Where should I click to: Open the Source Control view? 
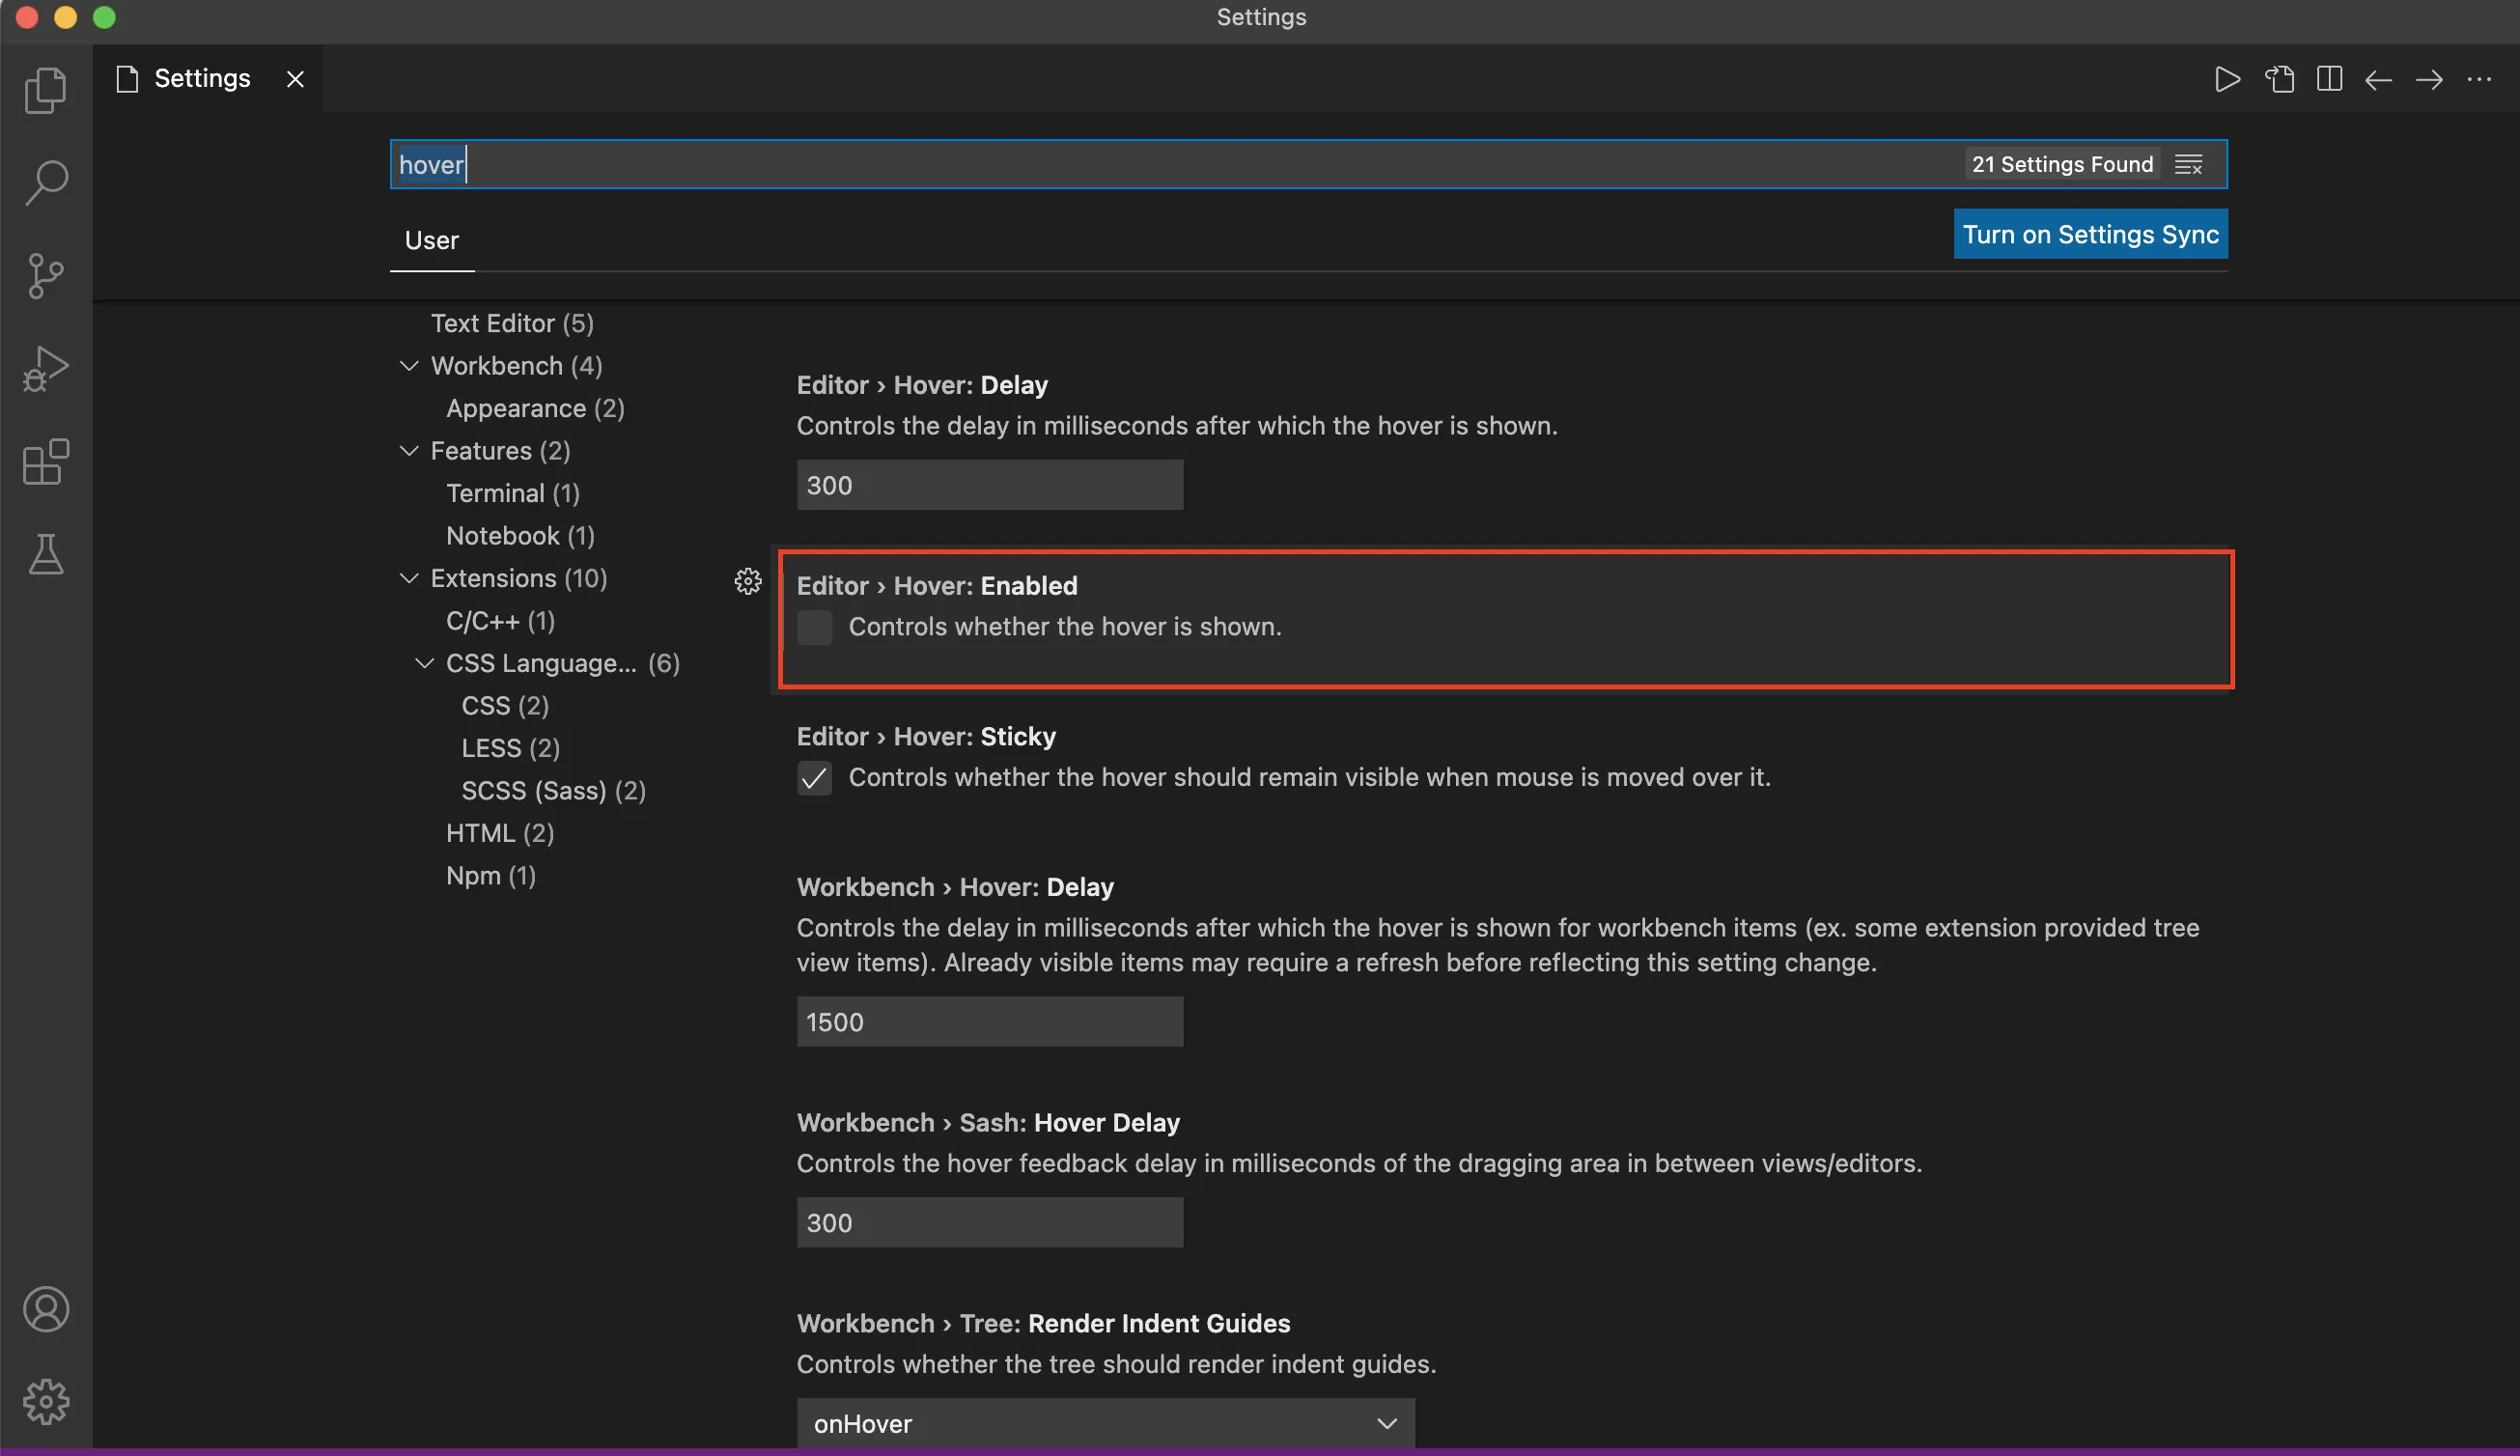[45, 275]
